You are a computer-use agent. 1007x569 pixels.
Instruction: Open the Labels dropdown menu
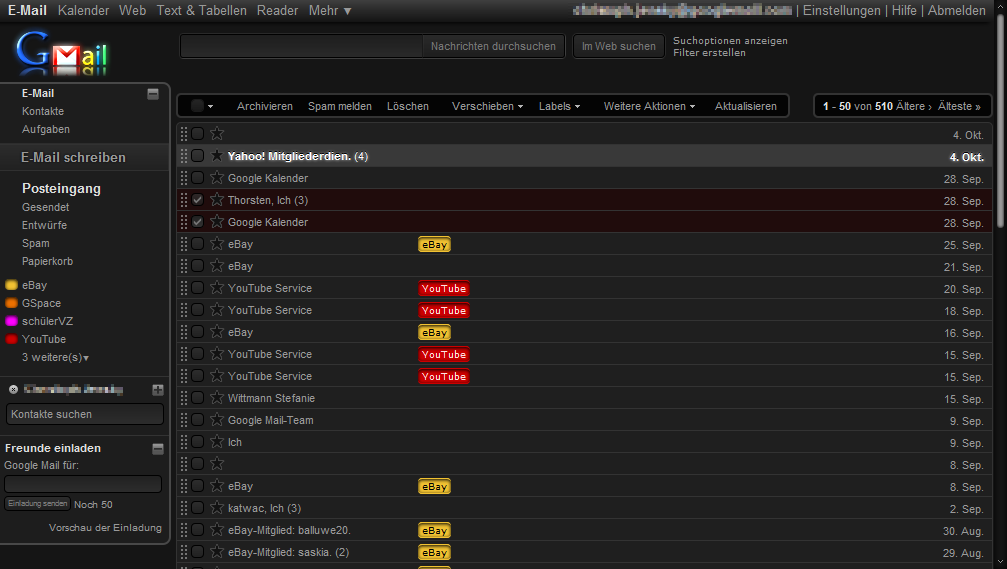pos(559,106)
